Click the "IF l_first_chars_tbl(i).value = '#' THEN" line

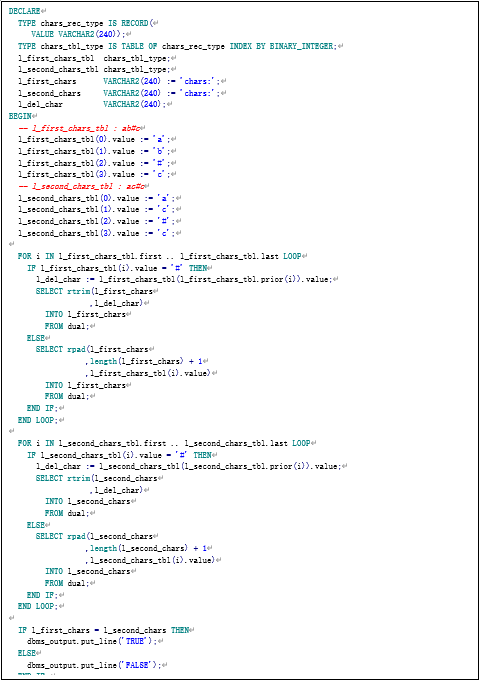[x=117, y=268]
